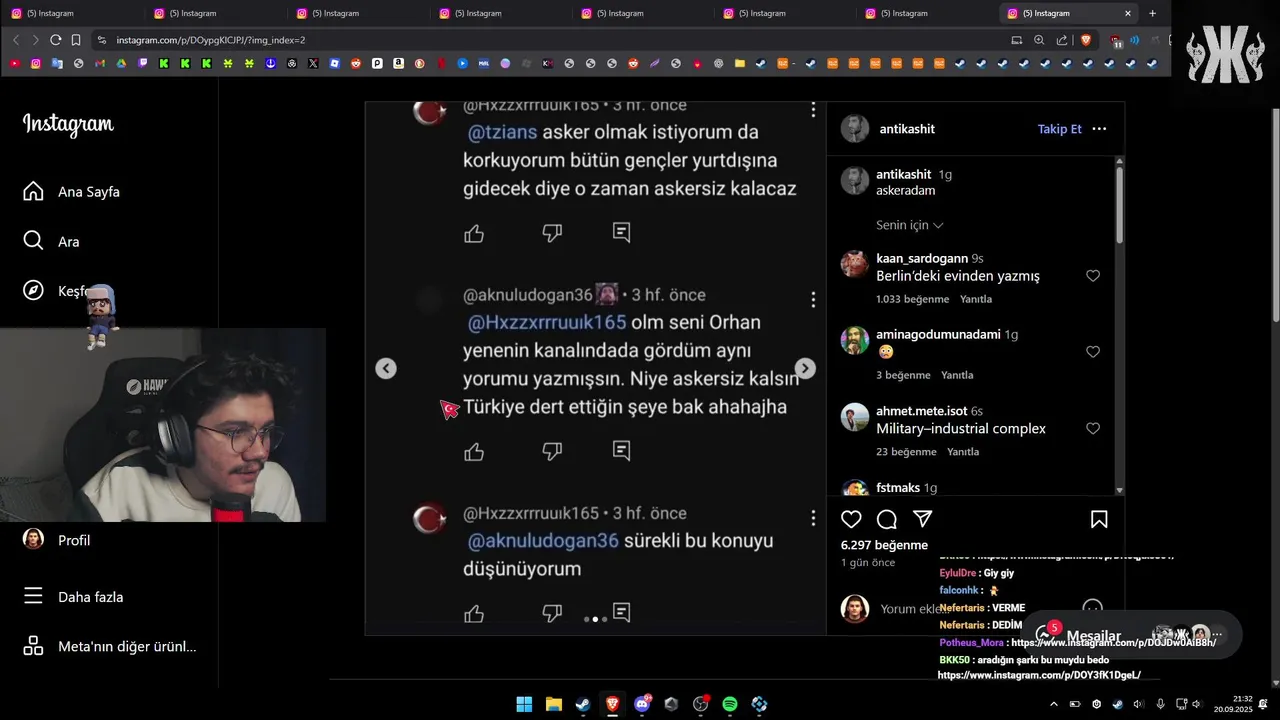Viewport: 1280px width, 720px height.
Task: Click the browser back arrow
Action: point(16,40)
